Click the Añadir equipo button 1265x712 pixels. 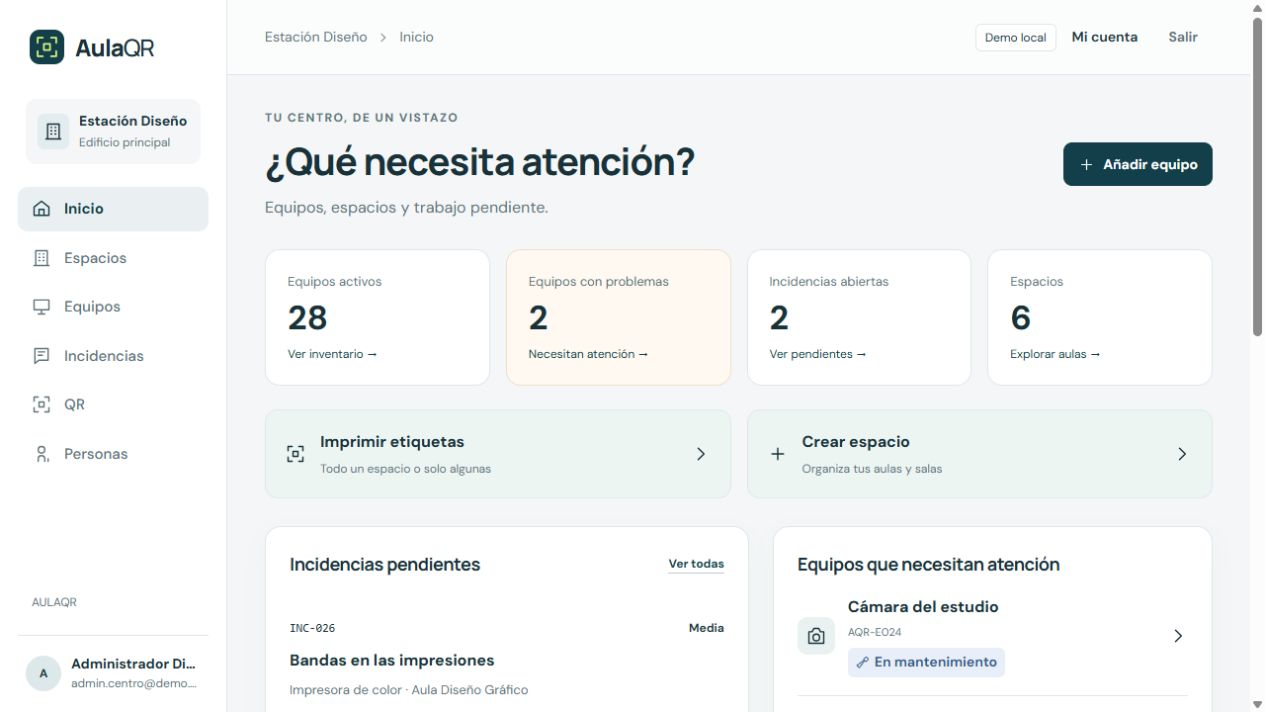1138,164
